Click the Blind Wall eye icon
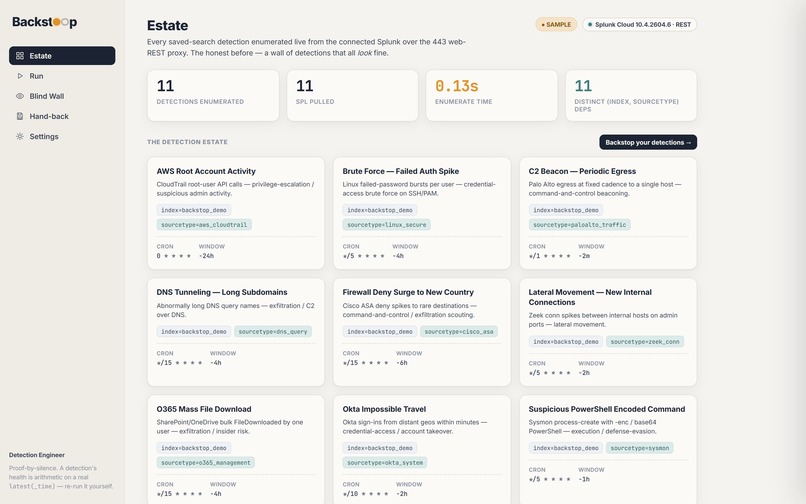Viewport: 806px width, 504px height. 20,96
